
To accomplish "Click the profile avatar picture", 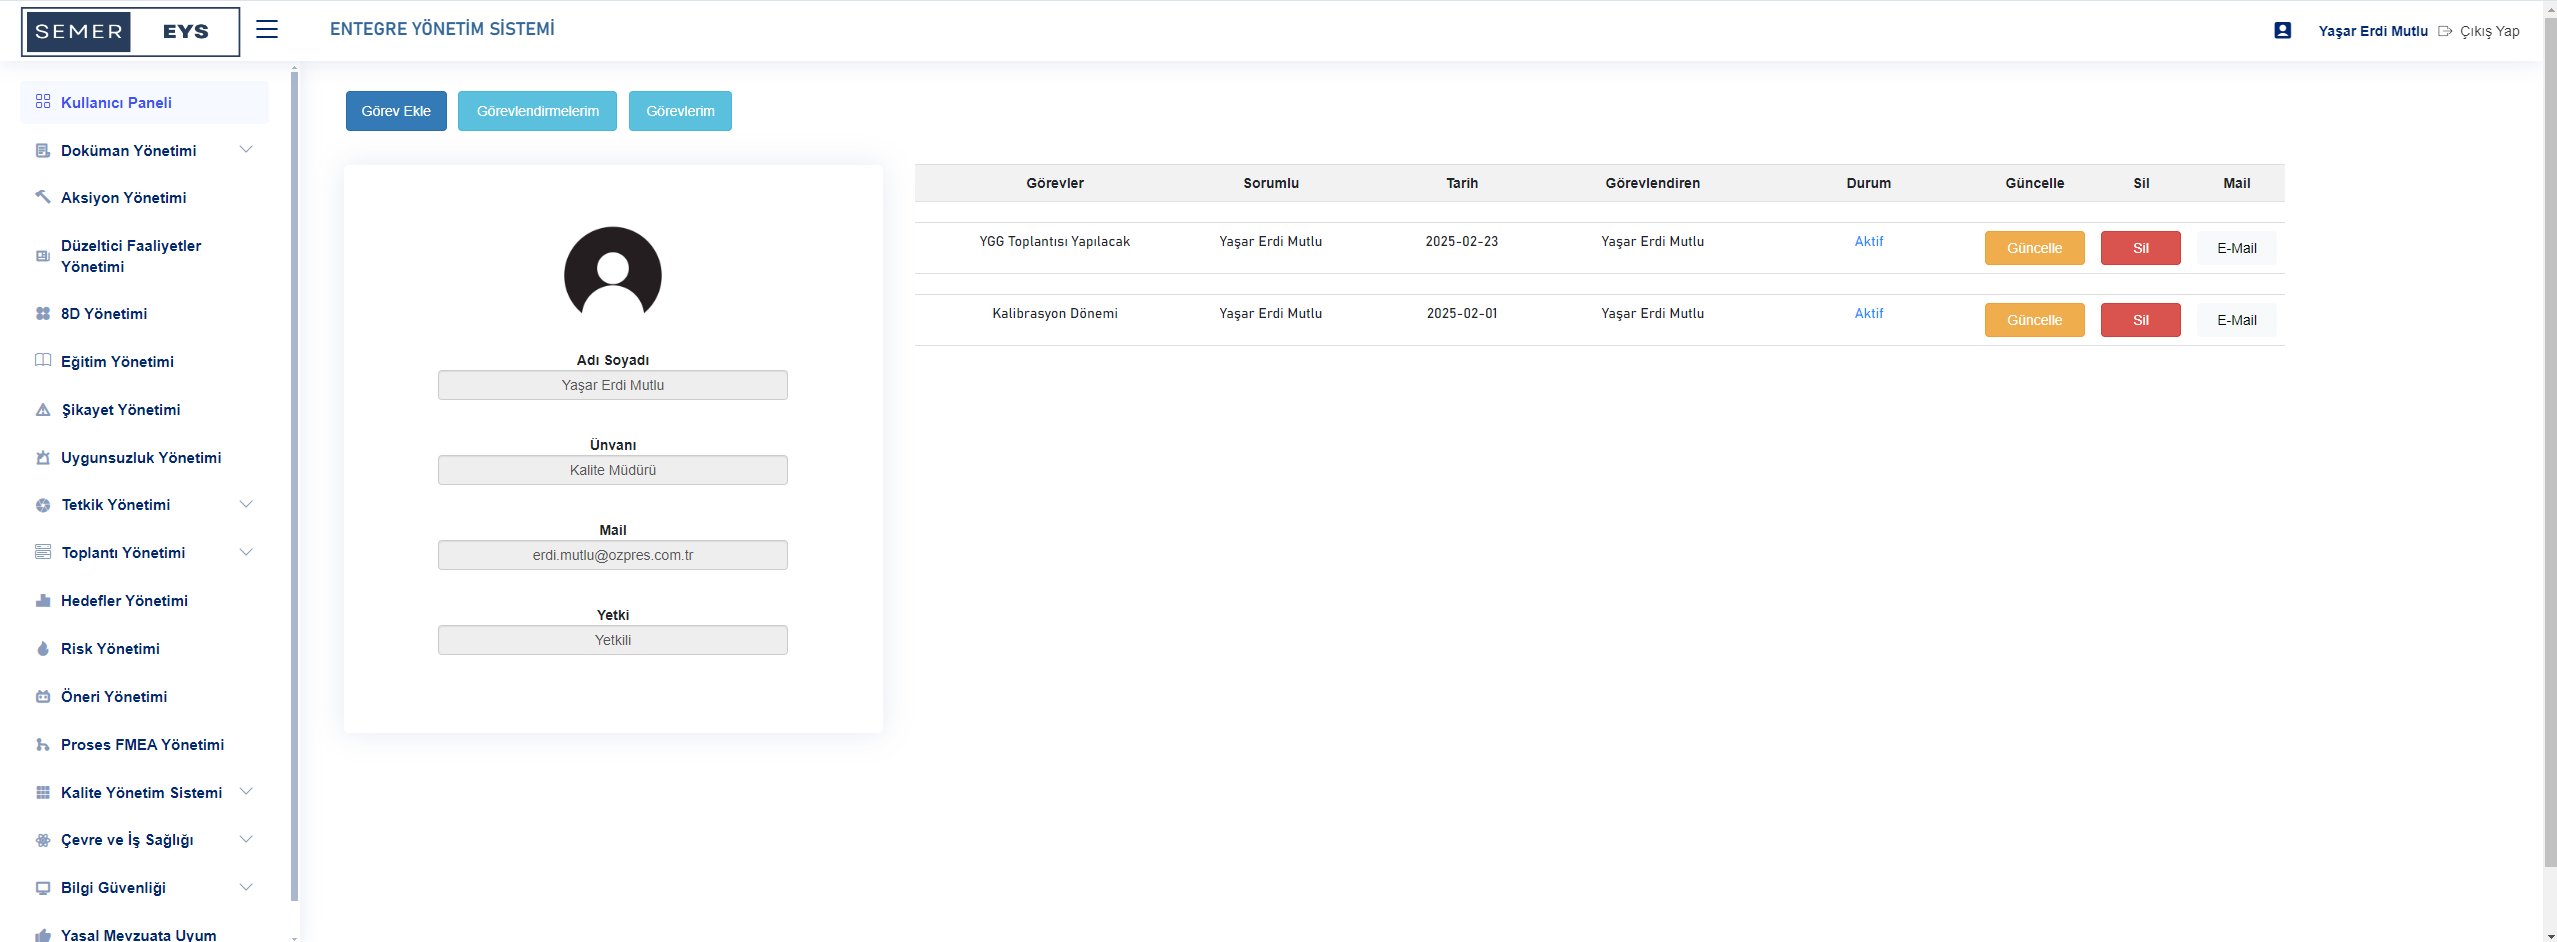I will click(612, 275).
